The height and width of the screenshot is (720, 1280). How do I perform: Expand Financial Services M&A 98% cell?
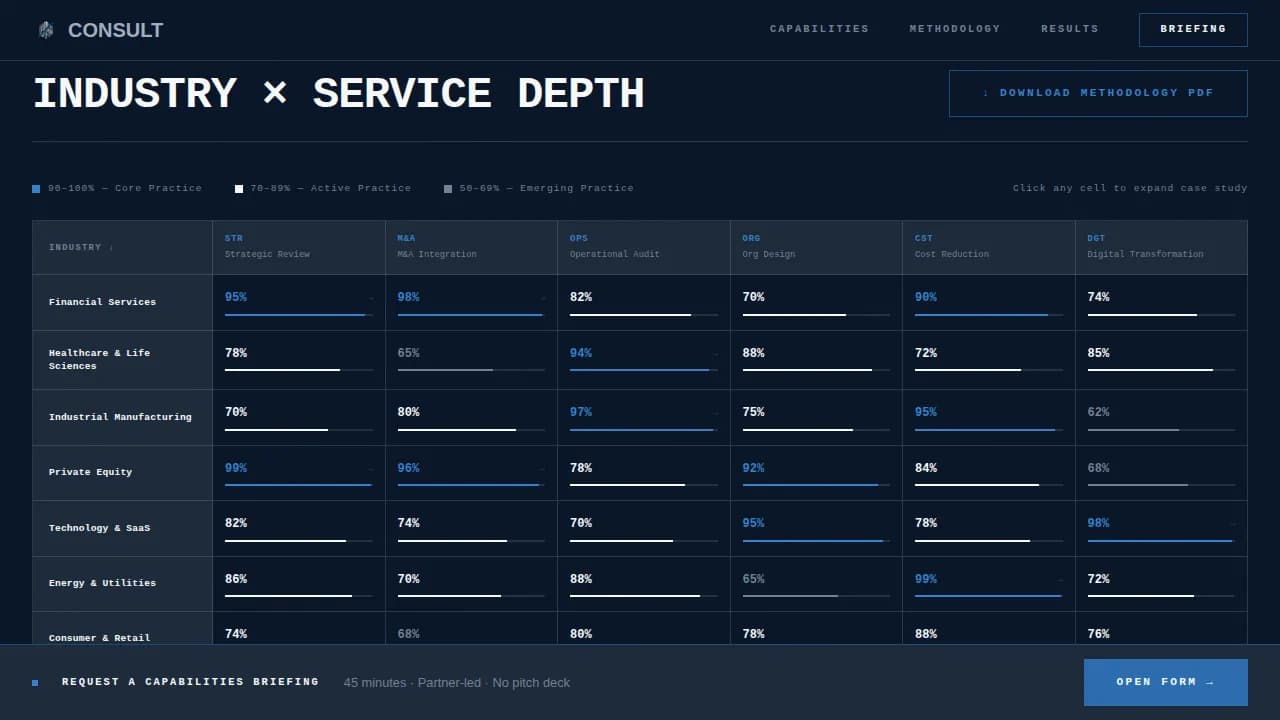point(471,302)
